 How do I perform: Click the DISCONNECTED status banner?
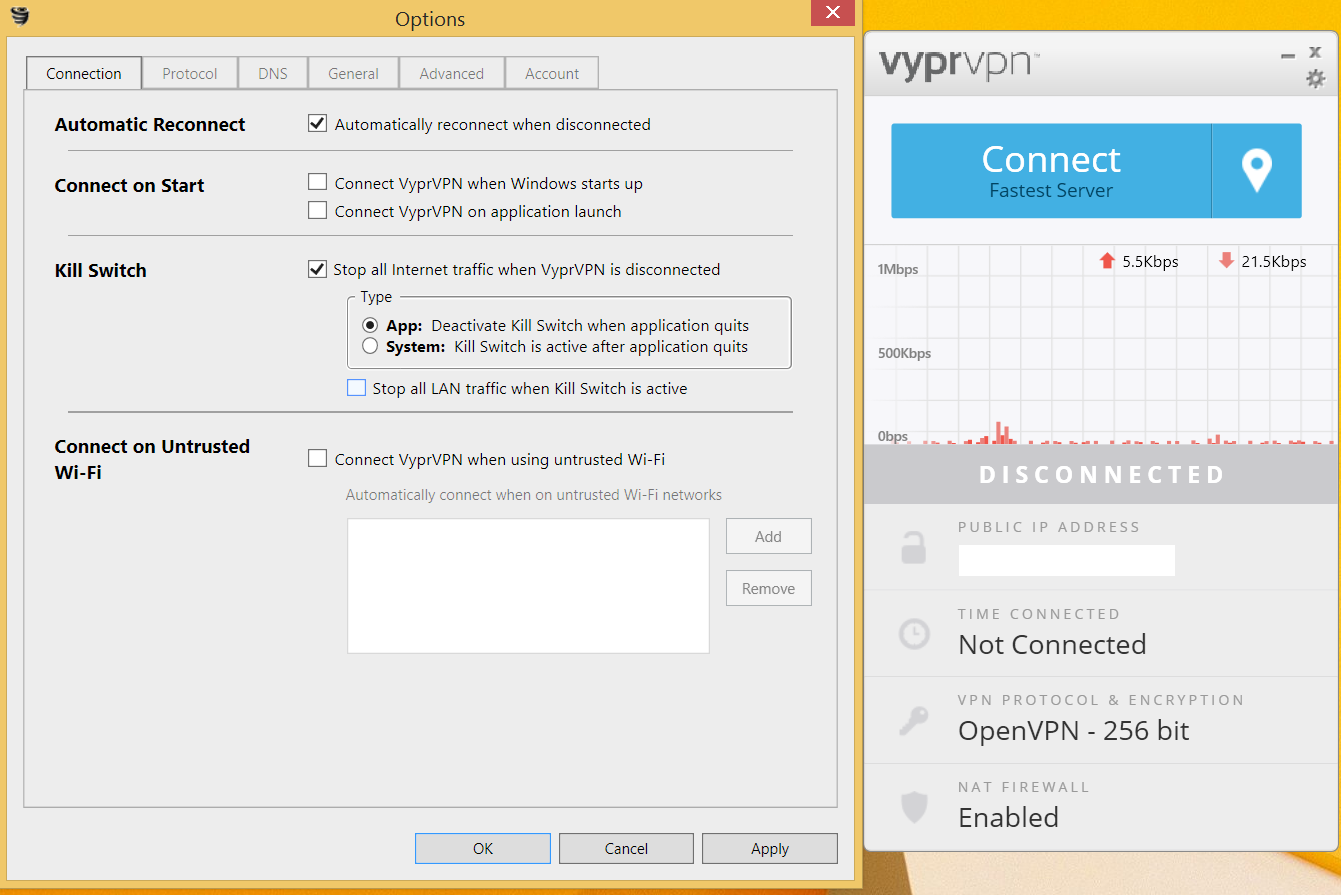[x=1101, y=474]
